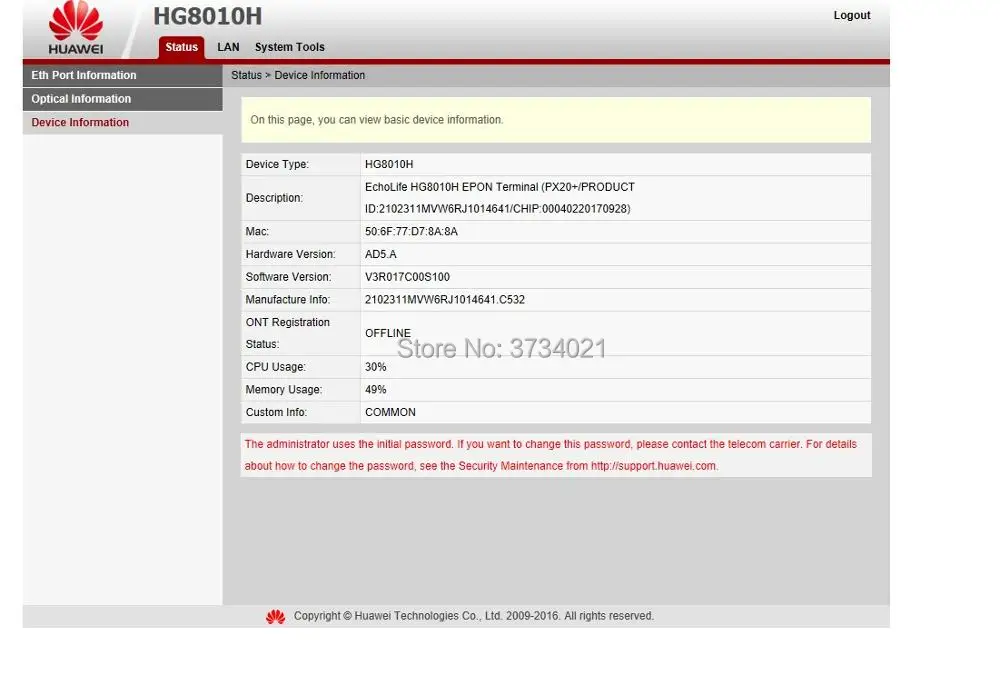Click the ONT Registration Status label
1000x695 pixels.
(x=288, y=333)
